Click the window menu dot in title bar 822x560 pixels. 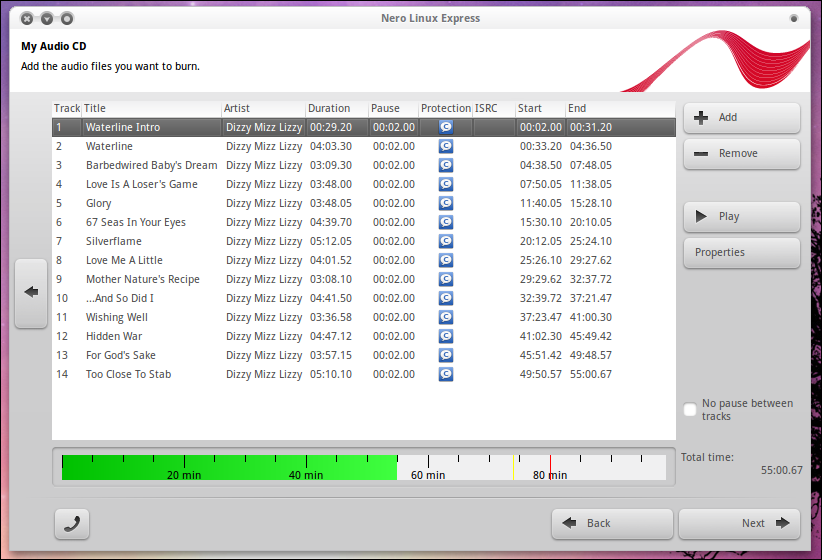click(794, 18)
